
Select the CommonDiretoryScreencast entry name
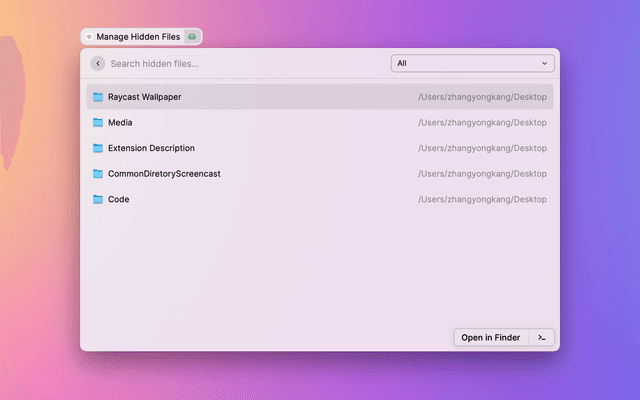coord(164,174)
